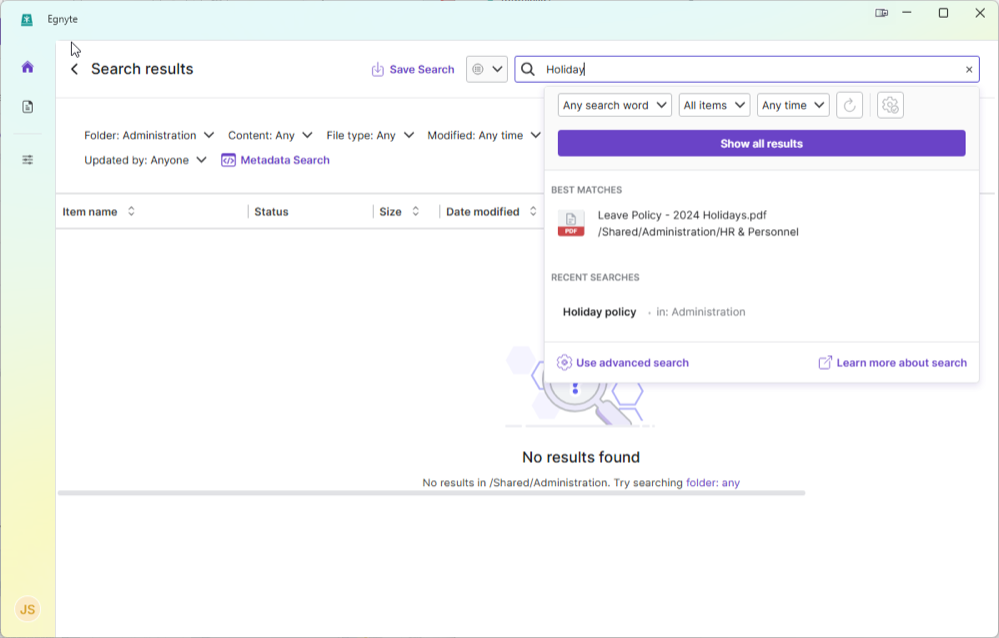Click the Home icon in the sidebar

click(27, 67)
